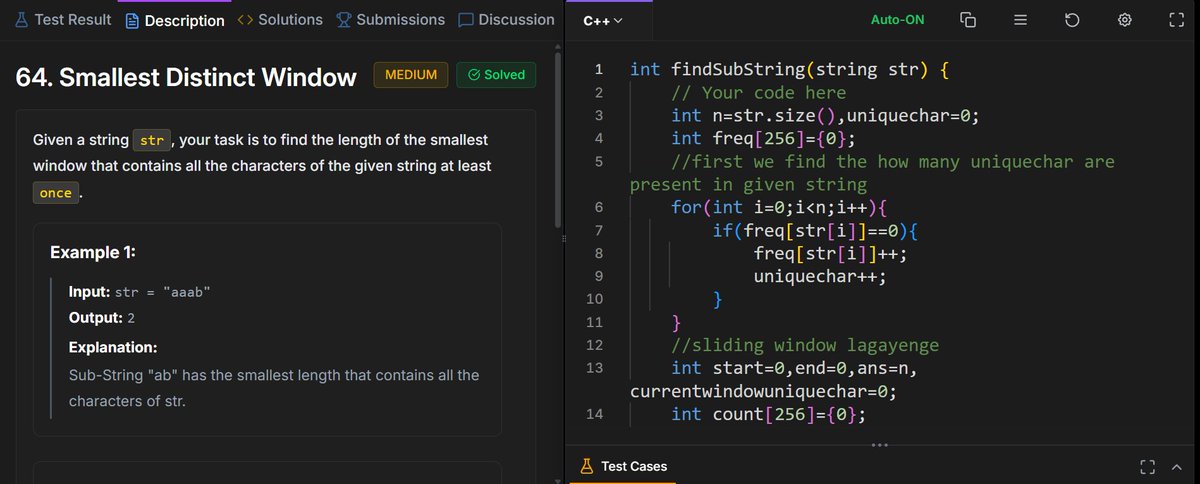The height and width of the screenshot is (484, 1200).
Task: Click the document icon beside Description
Action: coord(132,20)
